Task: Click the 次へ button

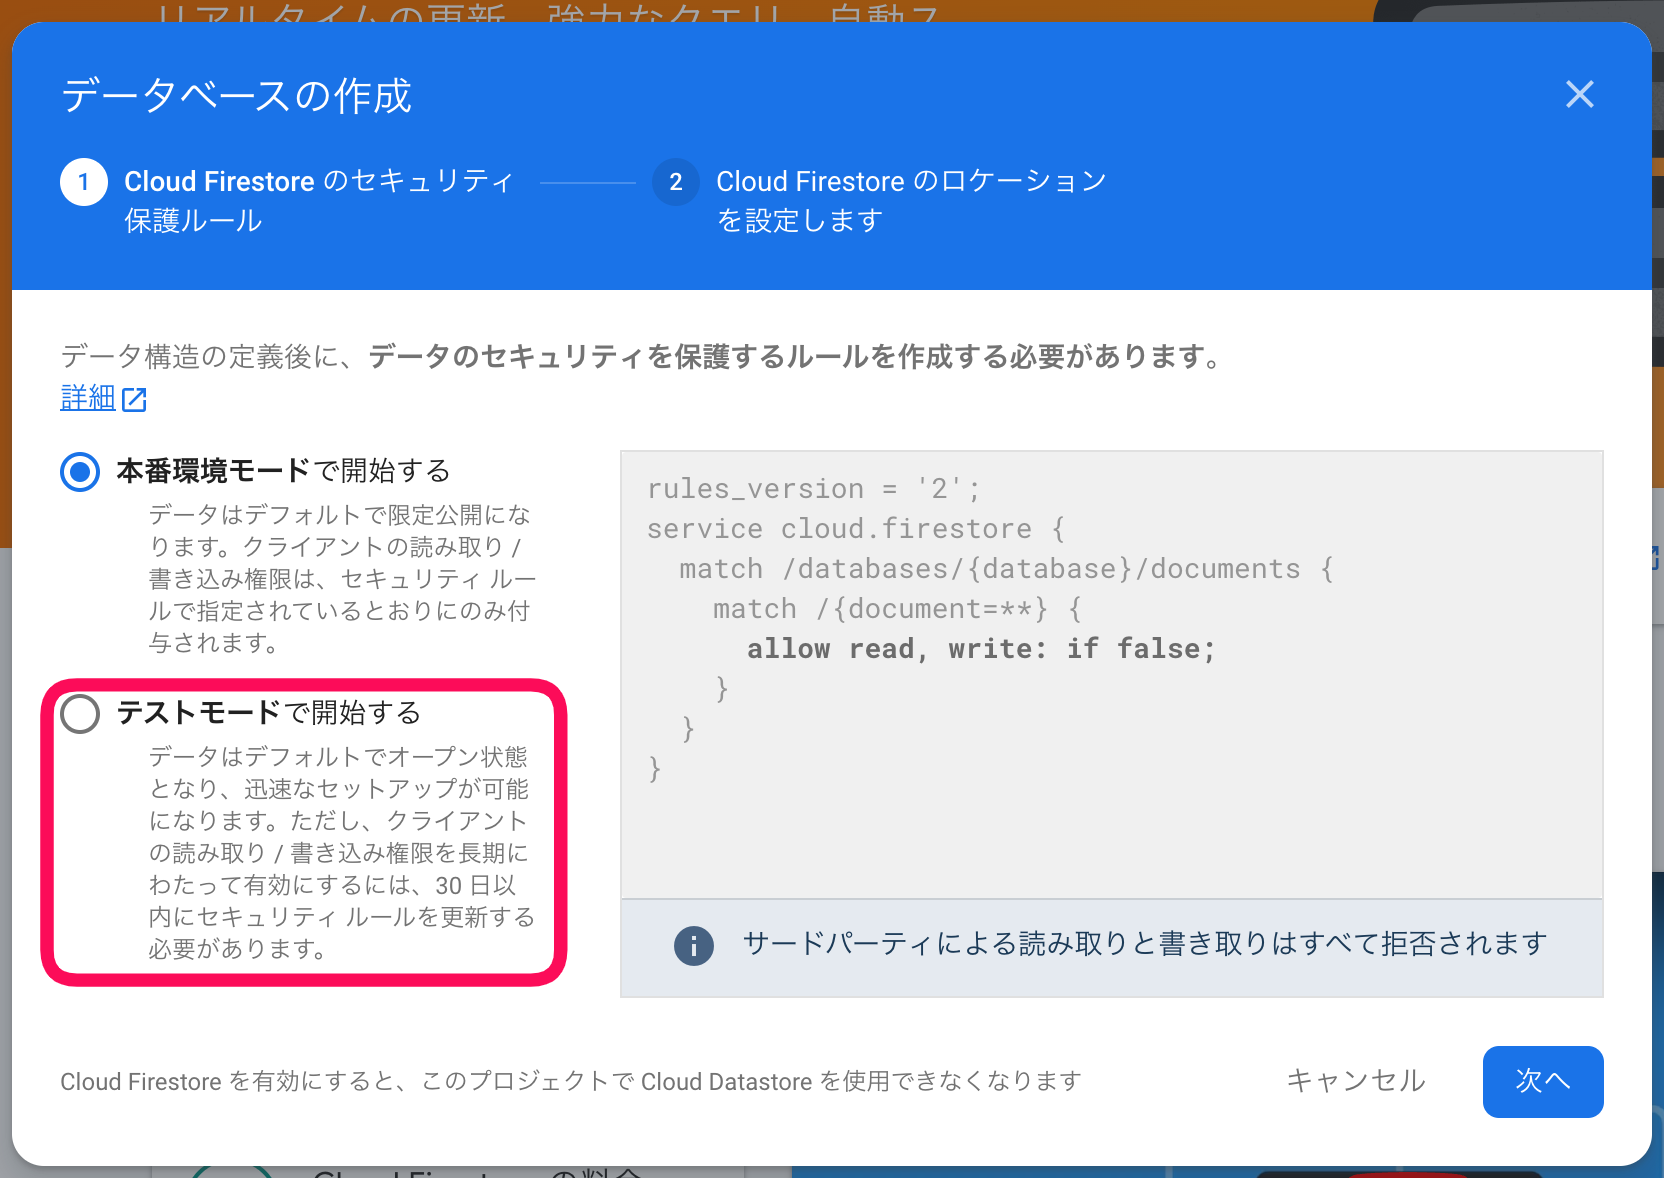Action: click(x=1542, y=1081)
